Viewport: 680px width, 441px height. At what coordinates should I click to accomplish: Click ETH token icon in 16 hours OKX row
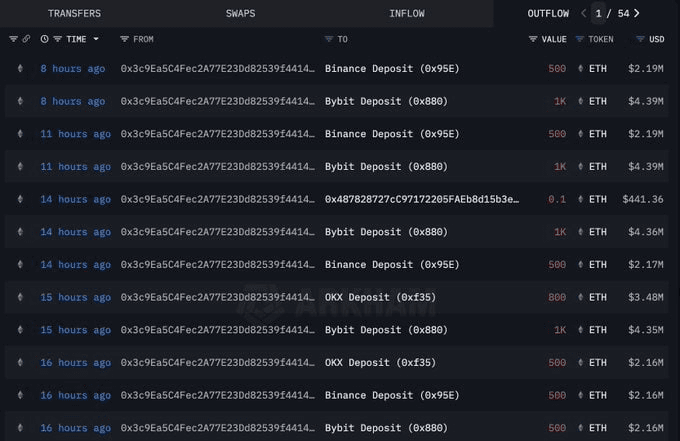pos(580,363)
